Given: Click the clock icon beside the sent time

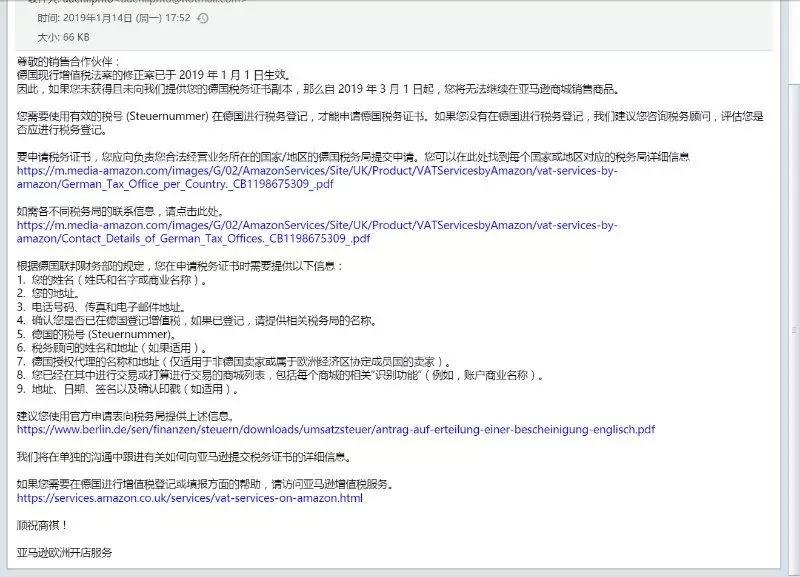Looking at the screenshot, I should click(203, 18).
